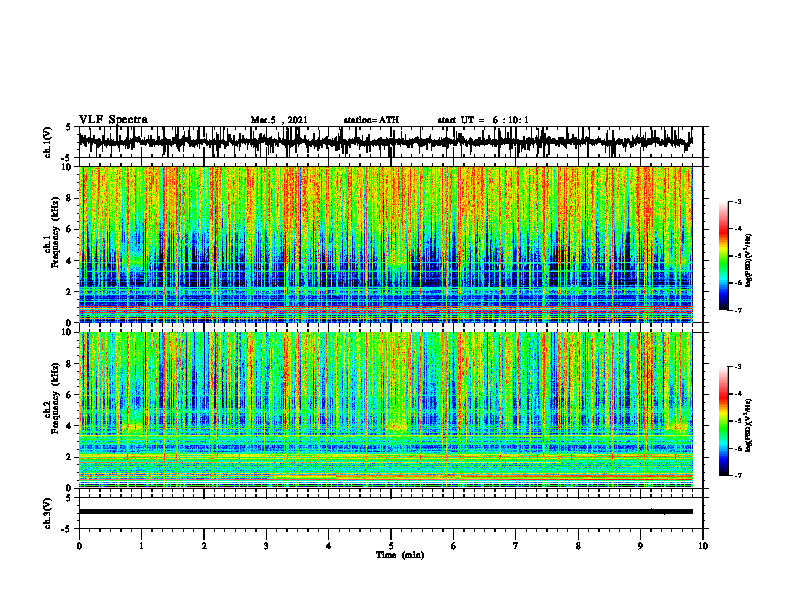Click the '-3' label on ch.1 color bar

[737, 201]
